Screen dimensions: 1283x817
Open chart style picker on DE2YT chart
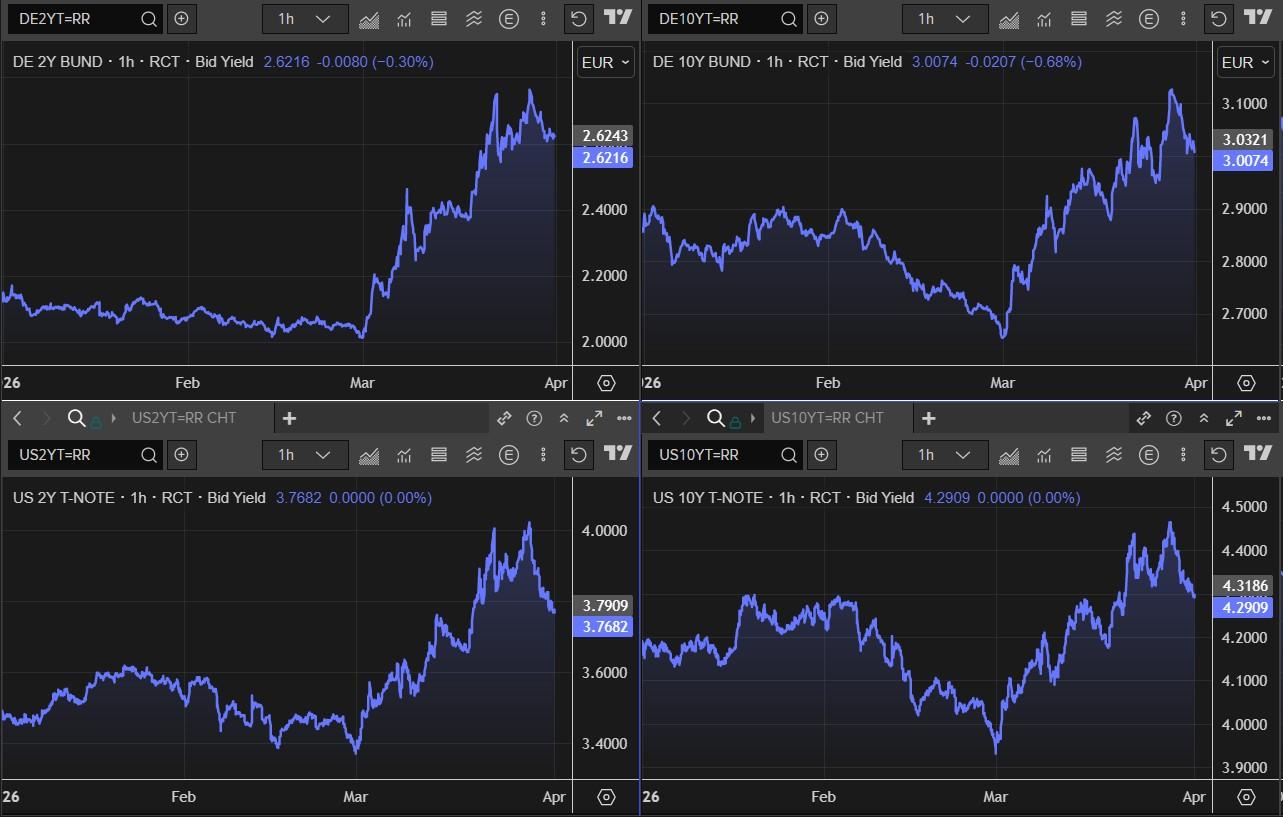369,19
